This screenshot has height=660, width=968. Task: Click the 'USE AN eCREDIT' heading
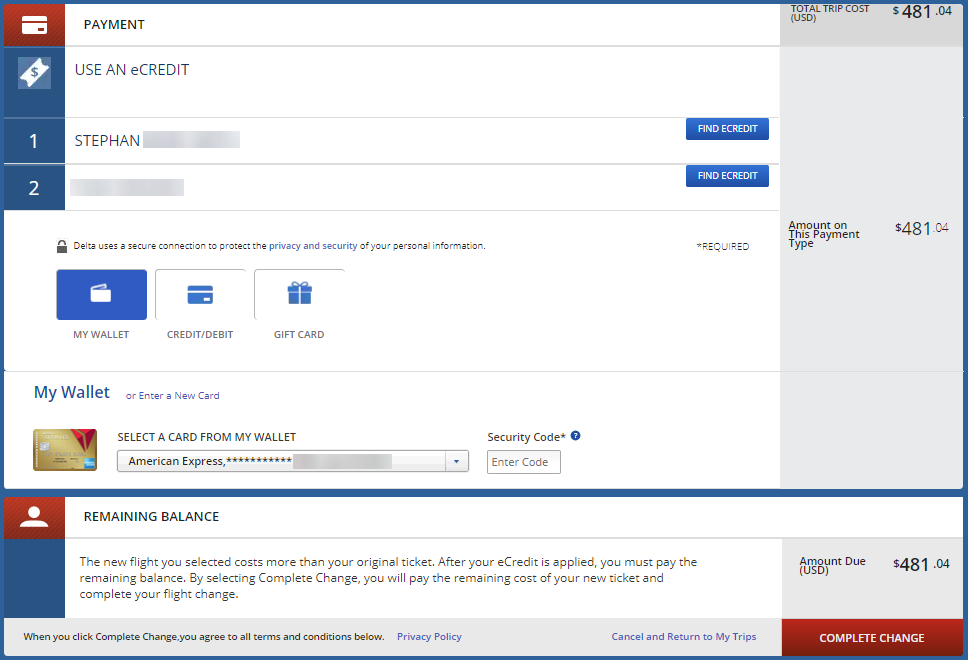tap(132, 70)
